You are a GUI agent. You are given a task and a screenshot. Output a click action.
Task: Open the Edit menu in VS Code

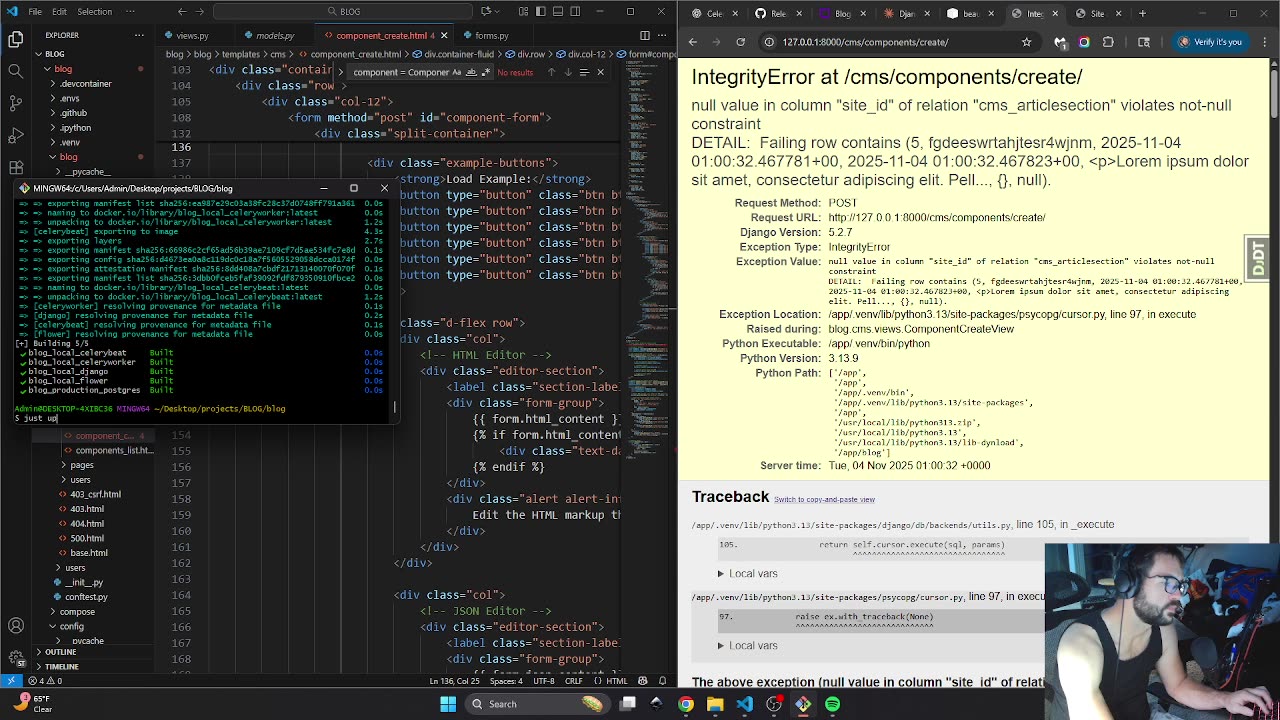click(x=59, y=11)
